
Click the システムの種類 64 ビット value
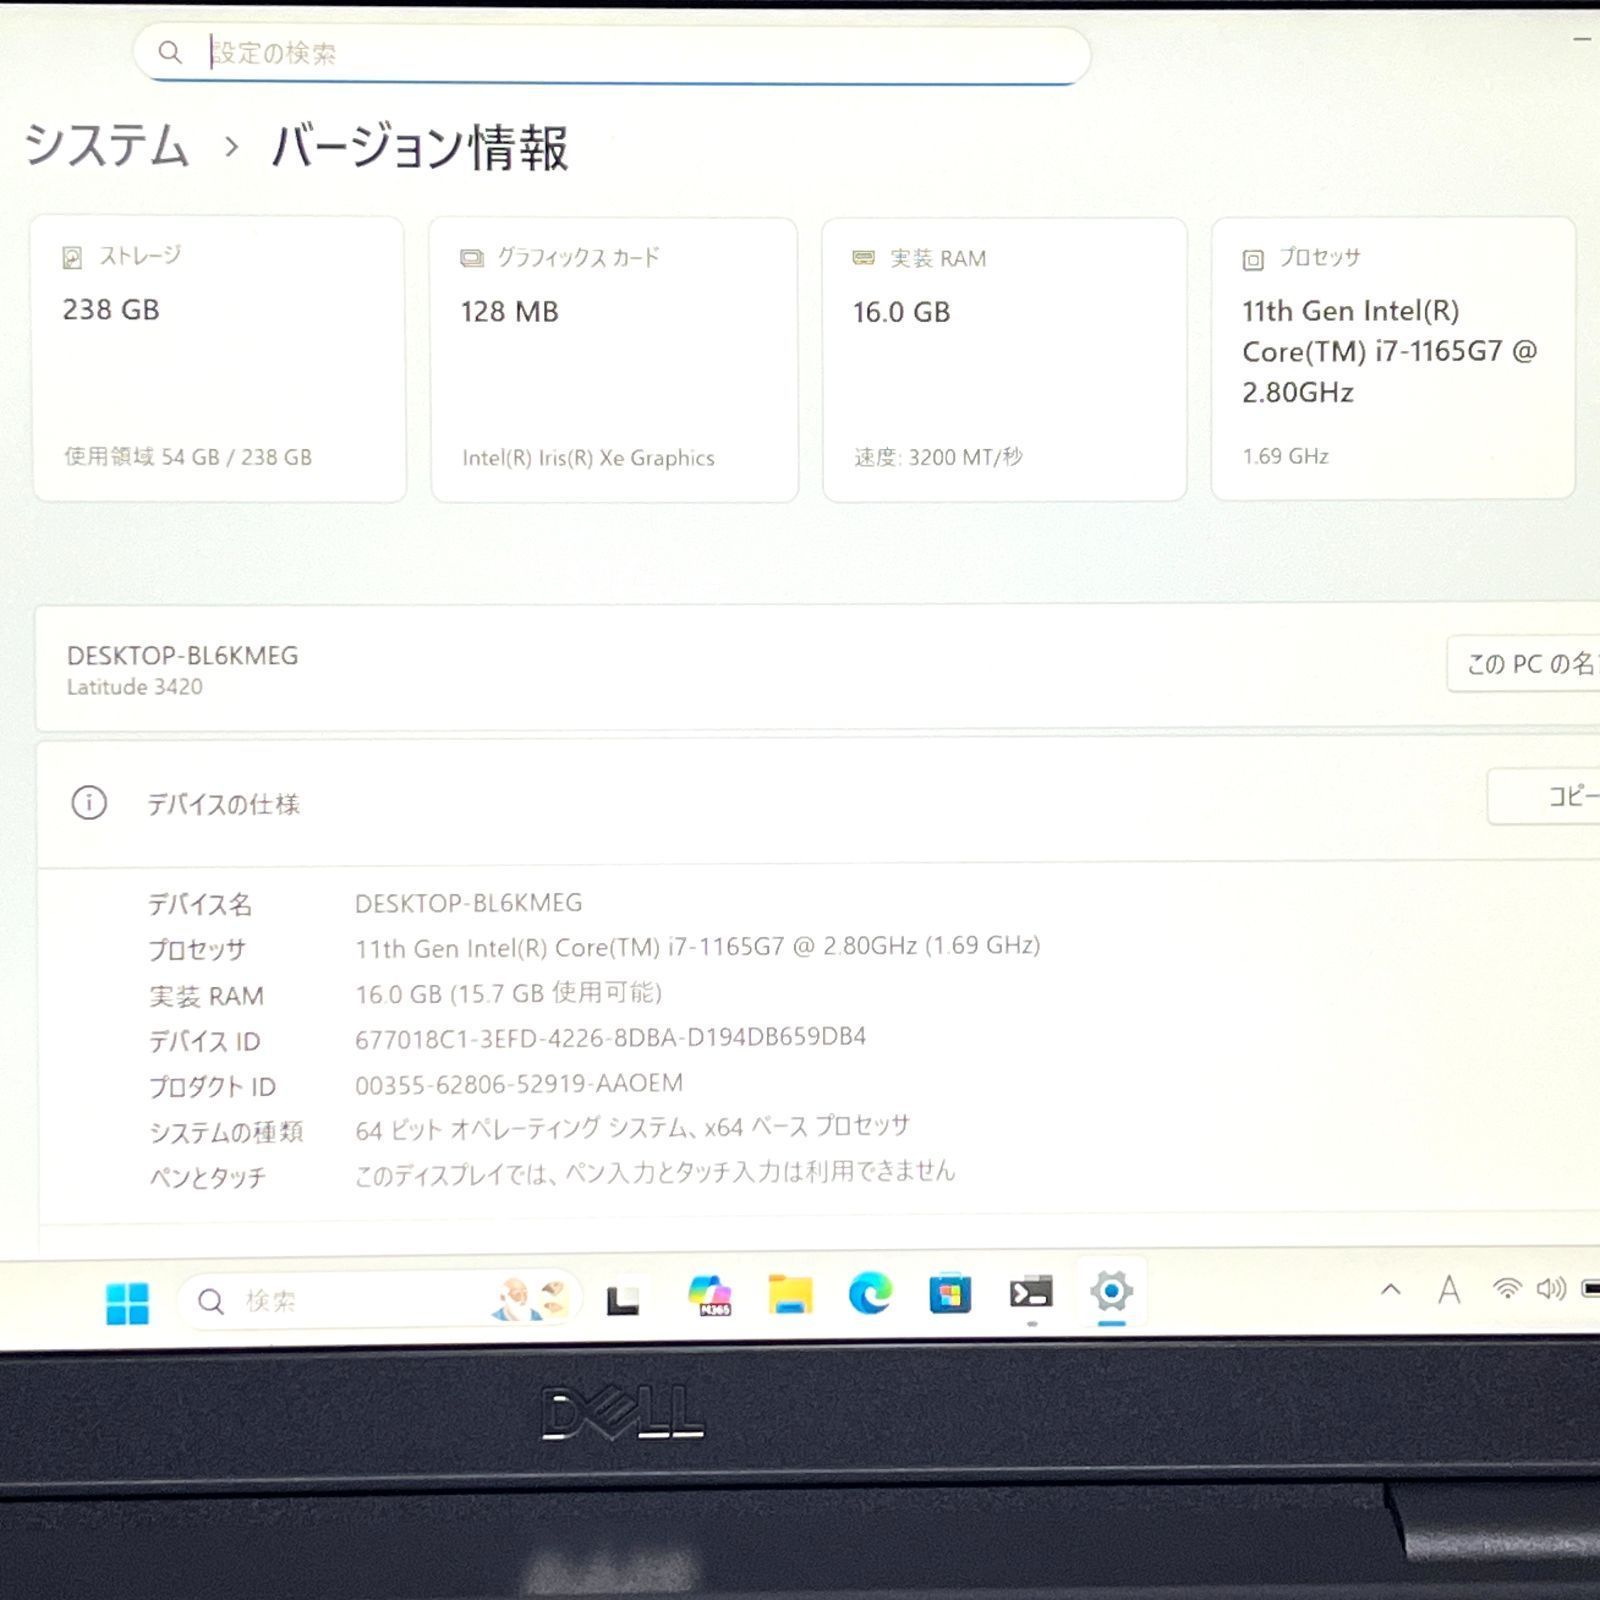632,1128
